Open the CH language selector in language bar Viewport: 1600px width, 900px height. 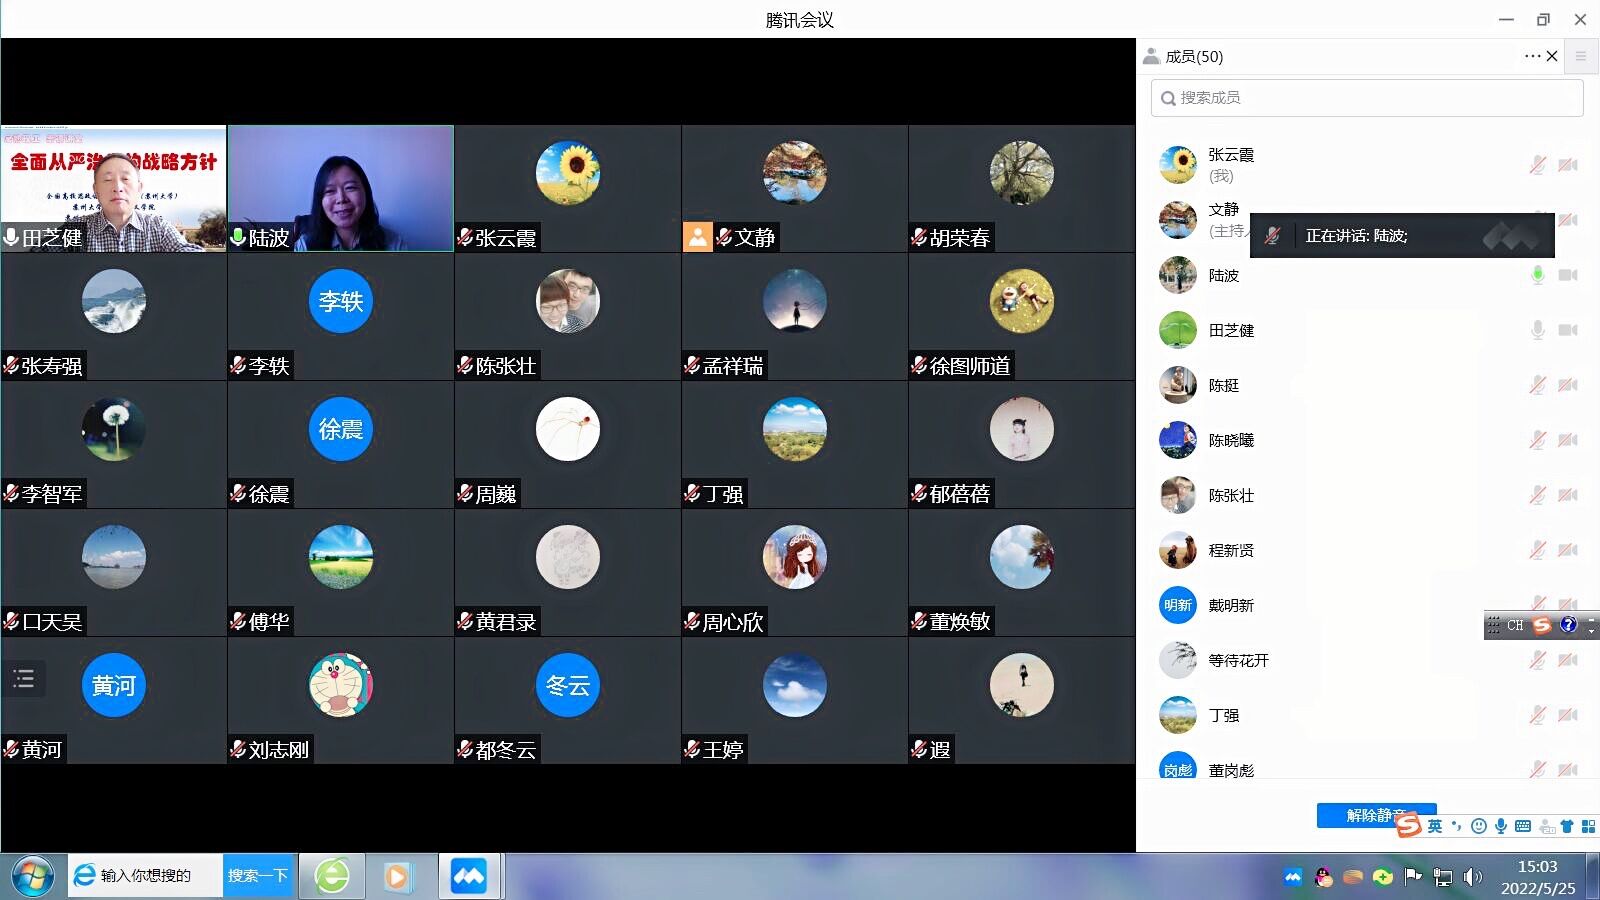(x=1515, y=625)
